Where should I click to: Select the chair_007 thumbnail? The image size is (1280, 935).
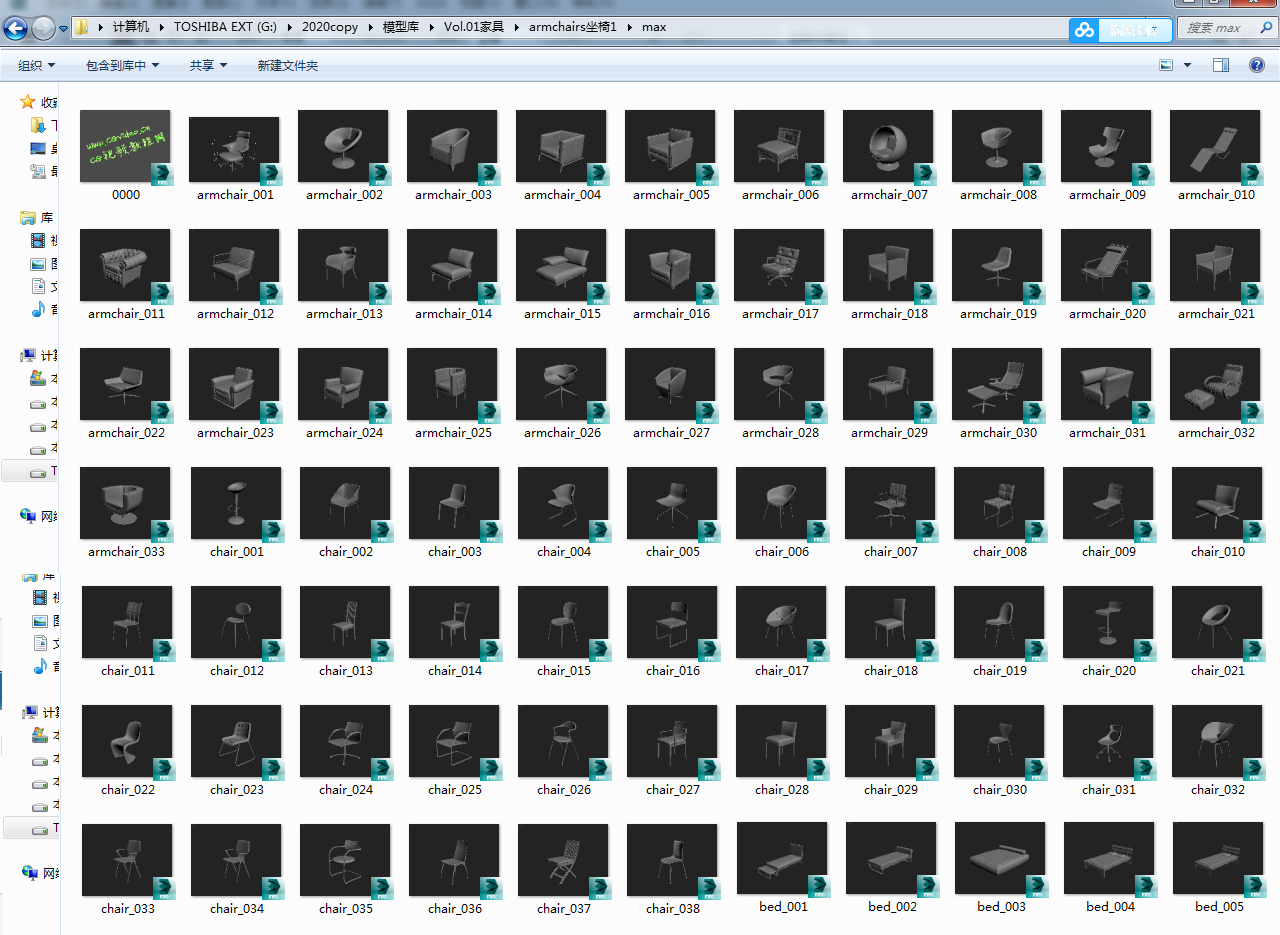pyautogui.click(x=890, y=504)
